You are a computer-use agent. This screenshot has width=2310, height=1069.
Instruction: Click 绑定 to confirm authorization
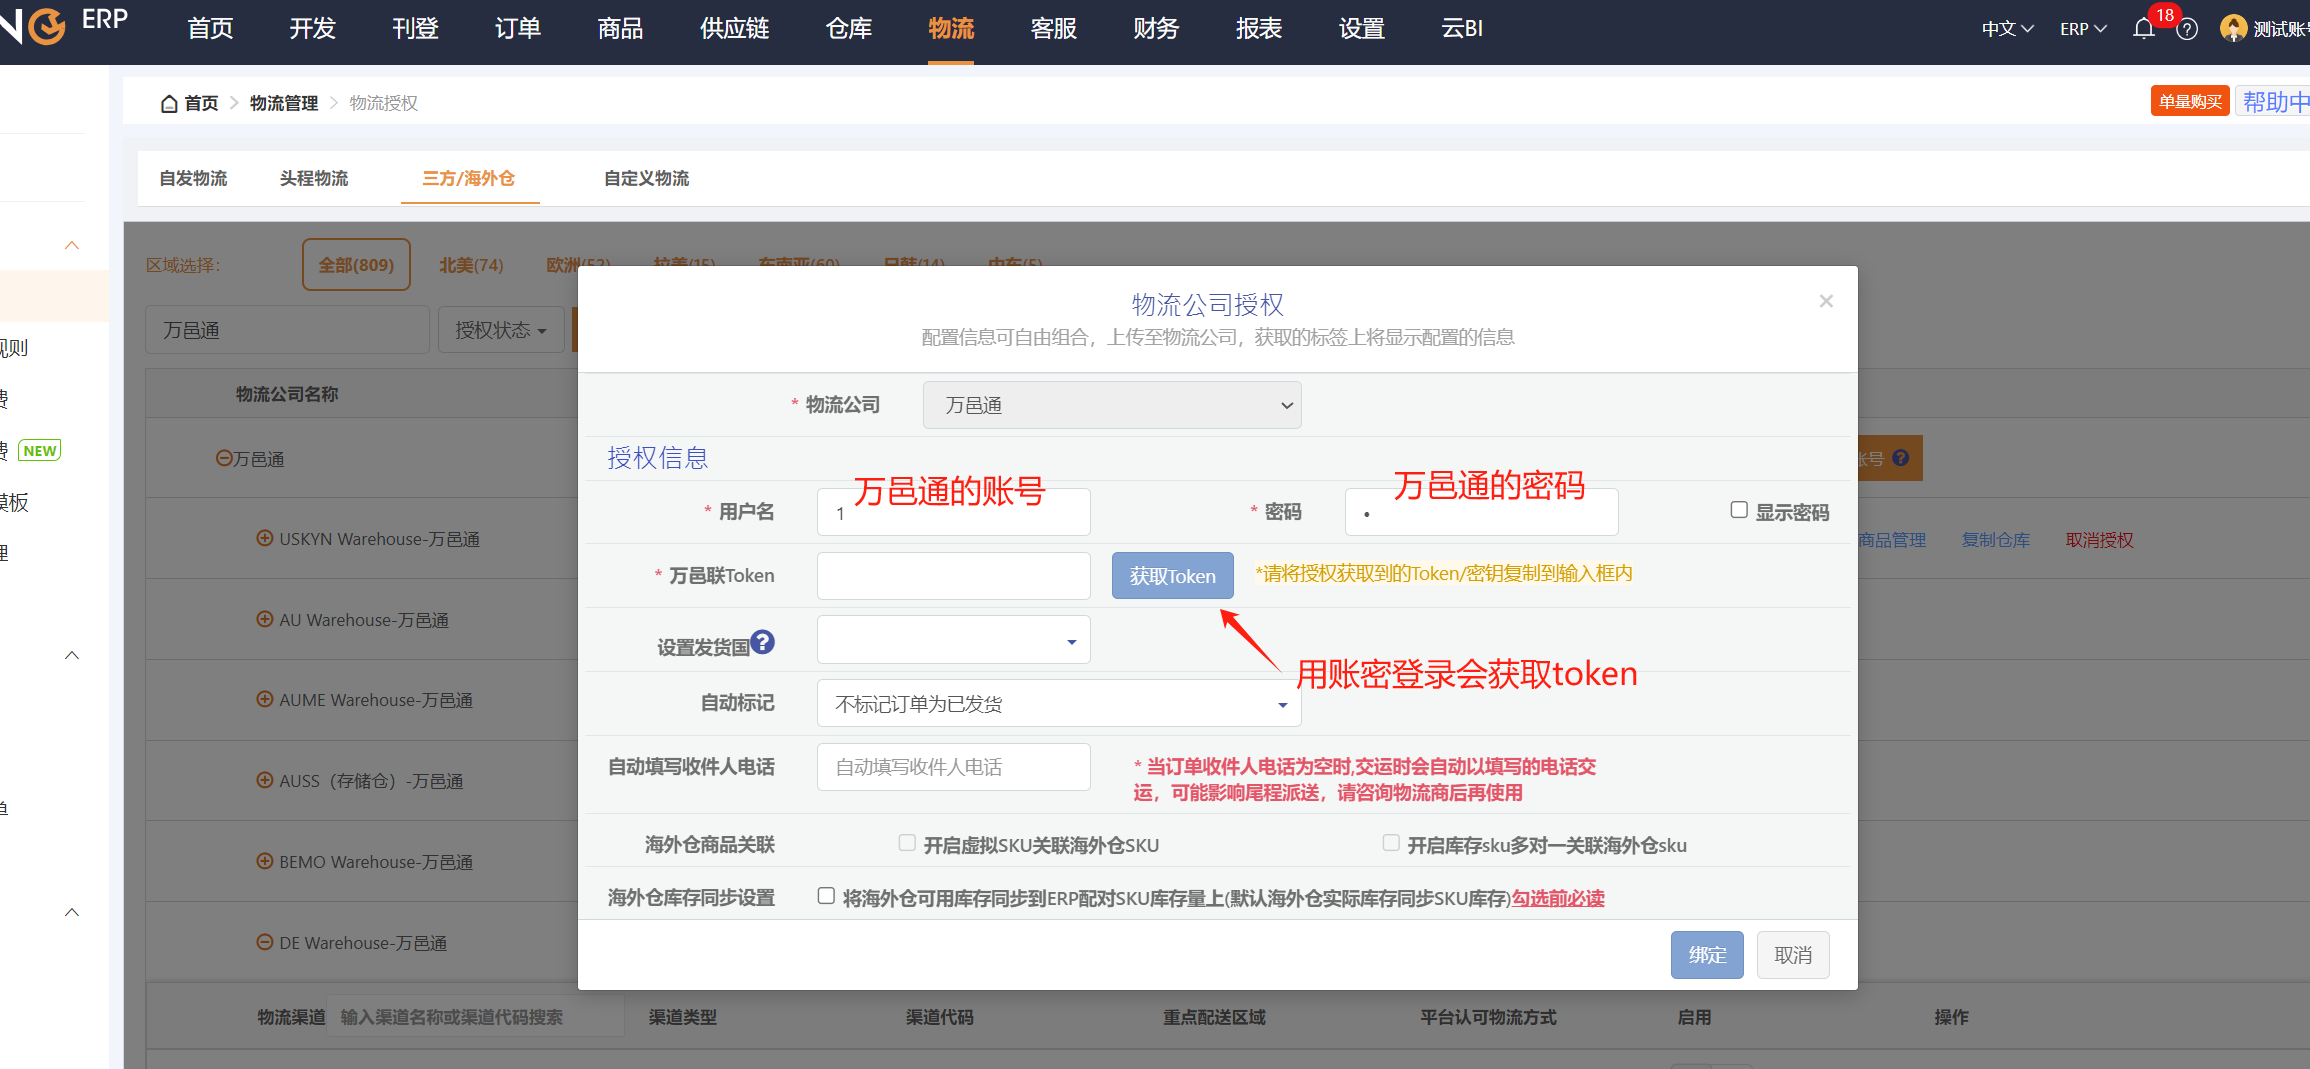tap(1706, 954)
